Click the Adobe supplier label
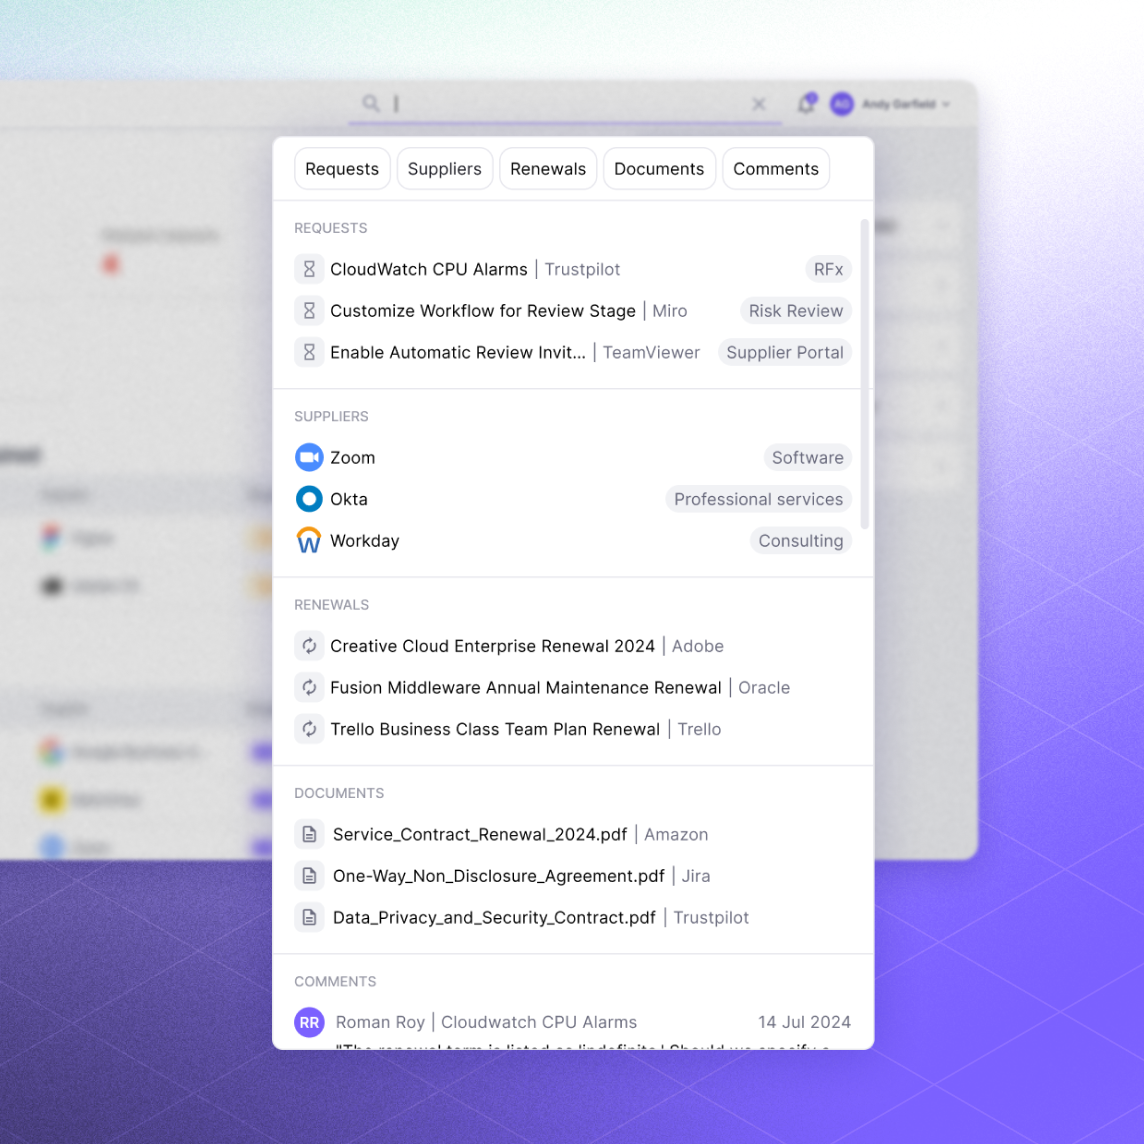Screen dimensions: 1144x1144 [x=697, y=646]
